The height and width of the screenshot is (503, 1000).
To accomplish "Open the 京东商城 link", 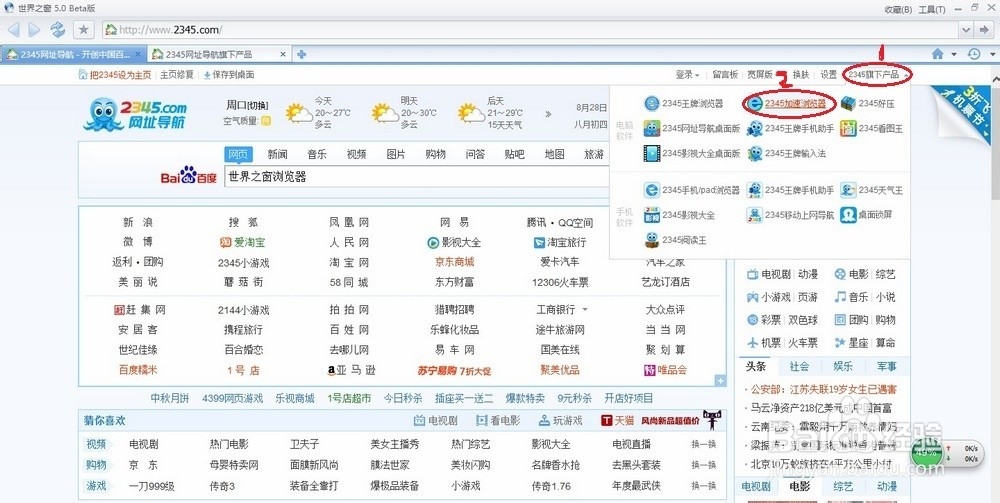I will (455, 262).
